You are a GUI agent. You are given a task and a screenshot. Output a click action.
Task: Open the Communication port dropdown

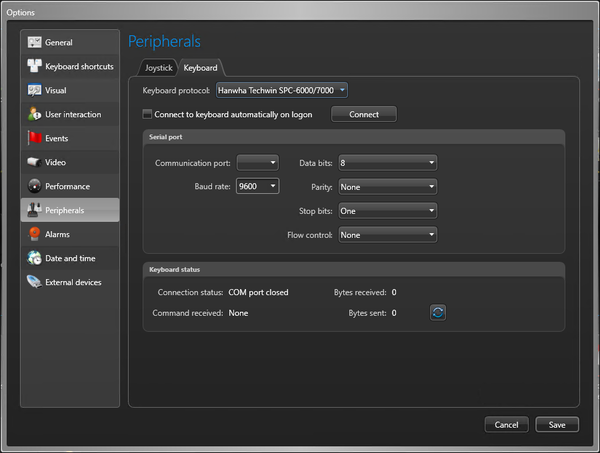(x=258, y=163)
